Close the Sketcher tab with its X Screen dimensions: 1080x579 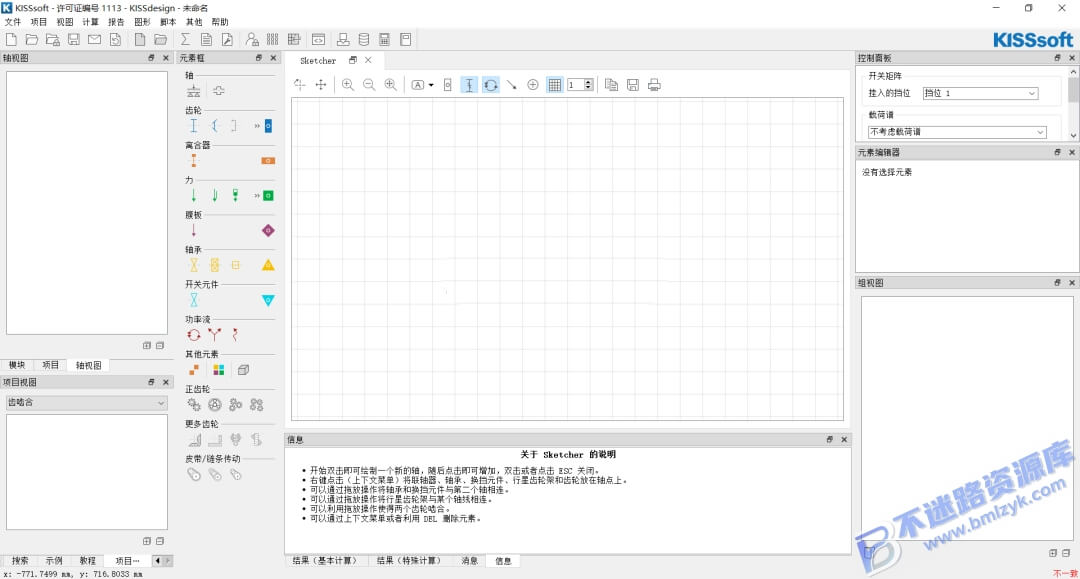pyautogui.click(x=368, y=60)
